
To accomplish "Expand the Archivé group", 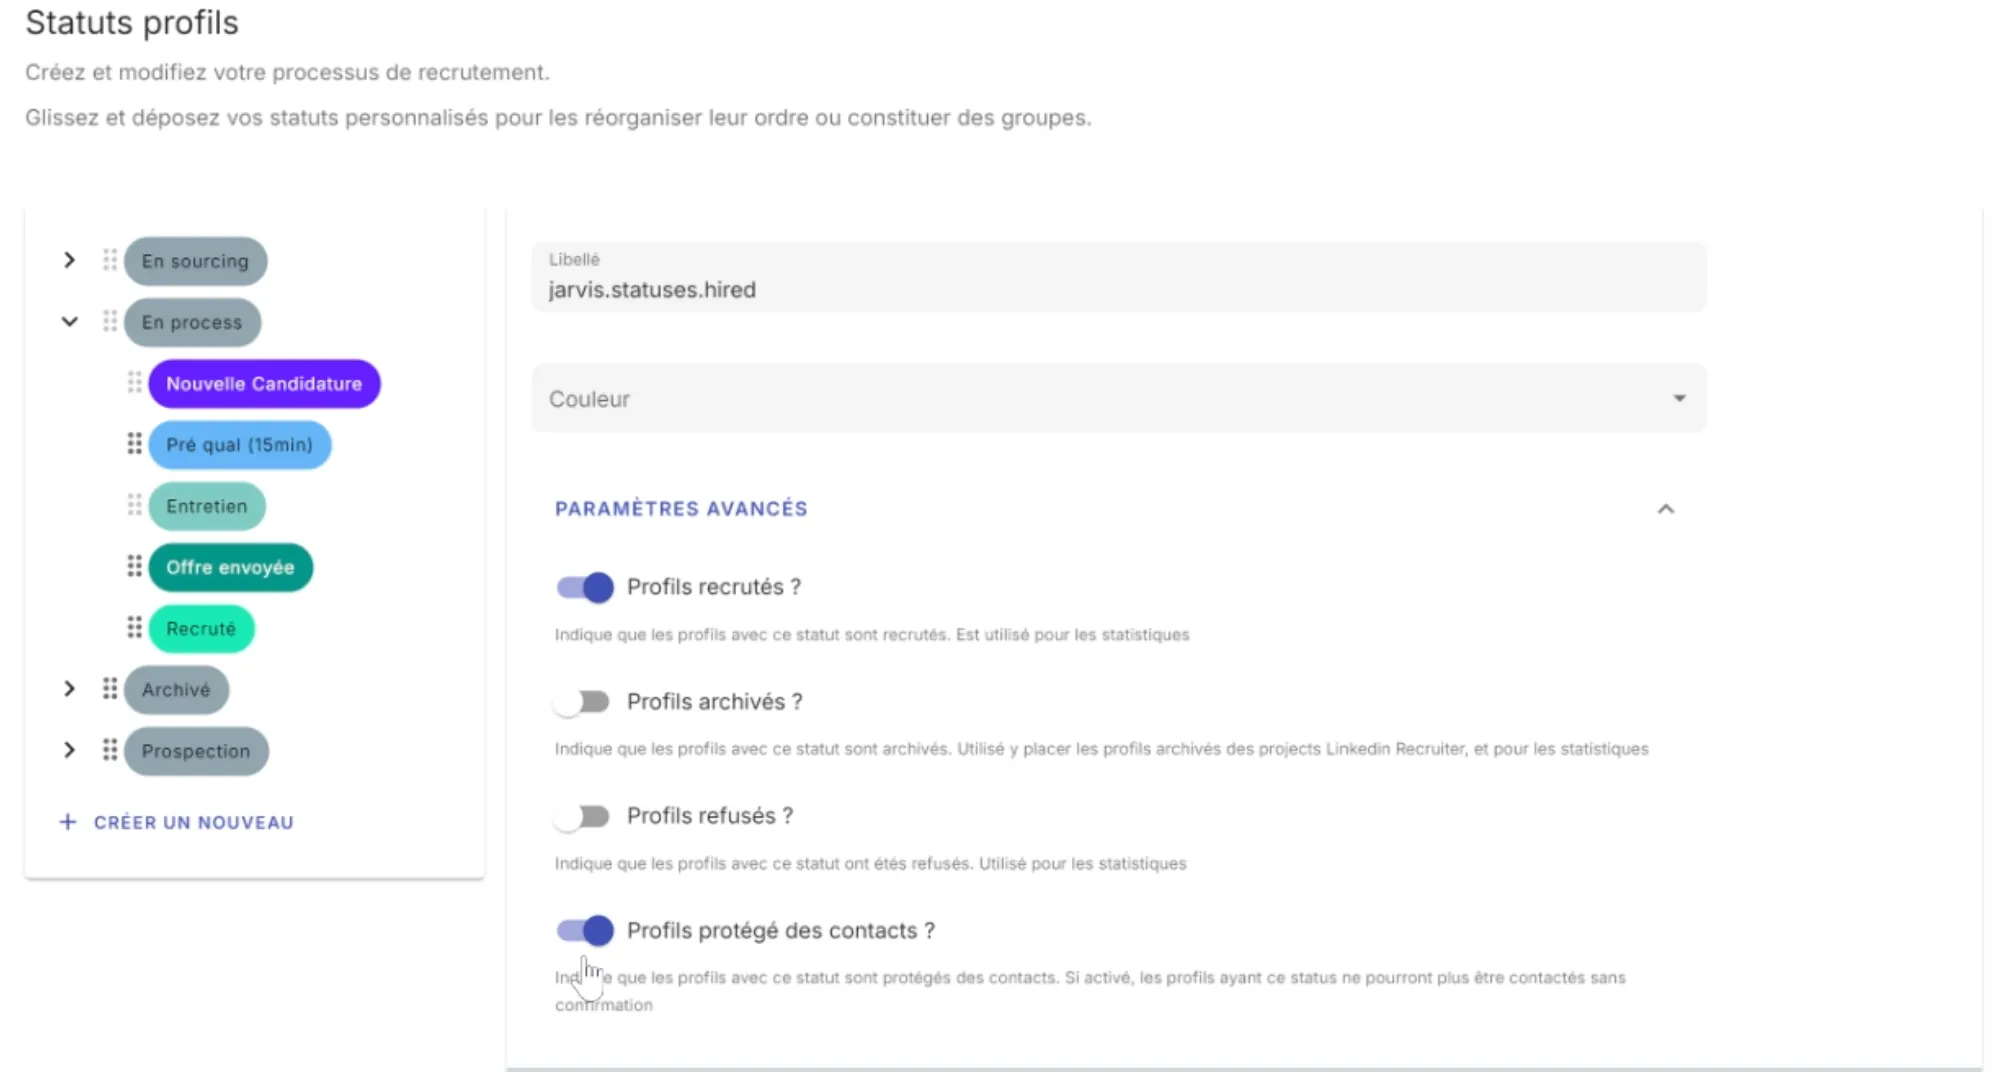I will click(69, 689).
